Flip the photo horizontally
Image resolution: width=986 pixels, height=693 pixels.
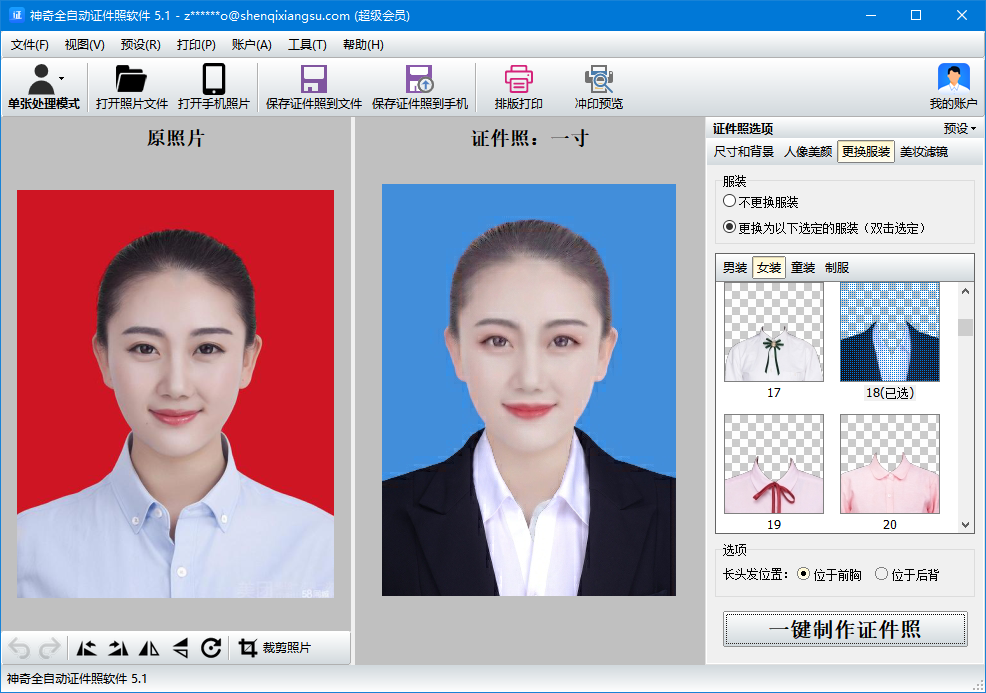pos(149,648)
